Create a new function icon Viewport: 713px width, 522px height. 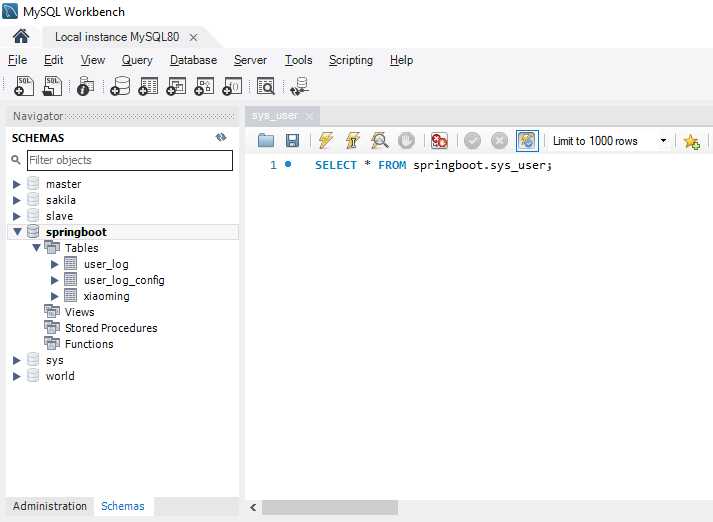coord(232,86)
